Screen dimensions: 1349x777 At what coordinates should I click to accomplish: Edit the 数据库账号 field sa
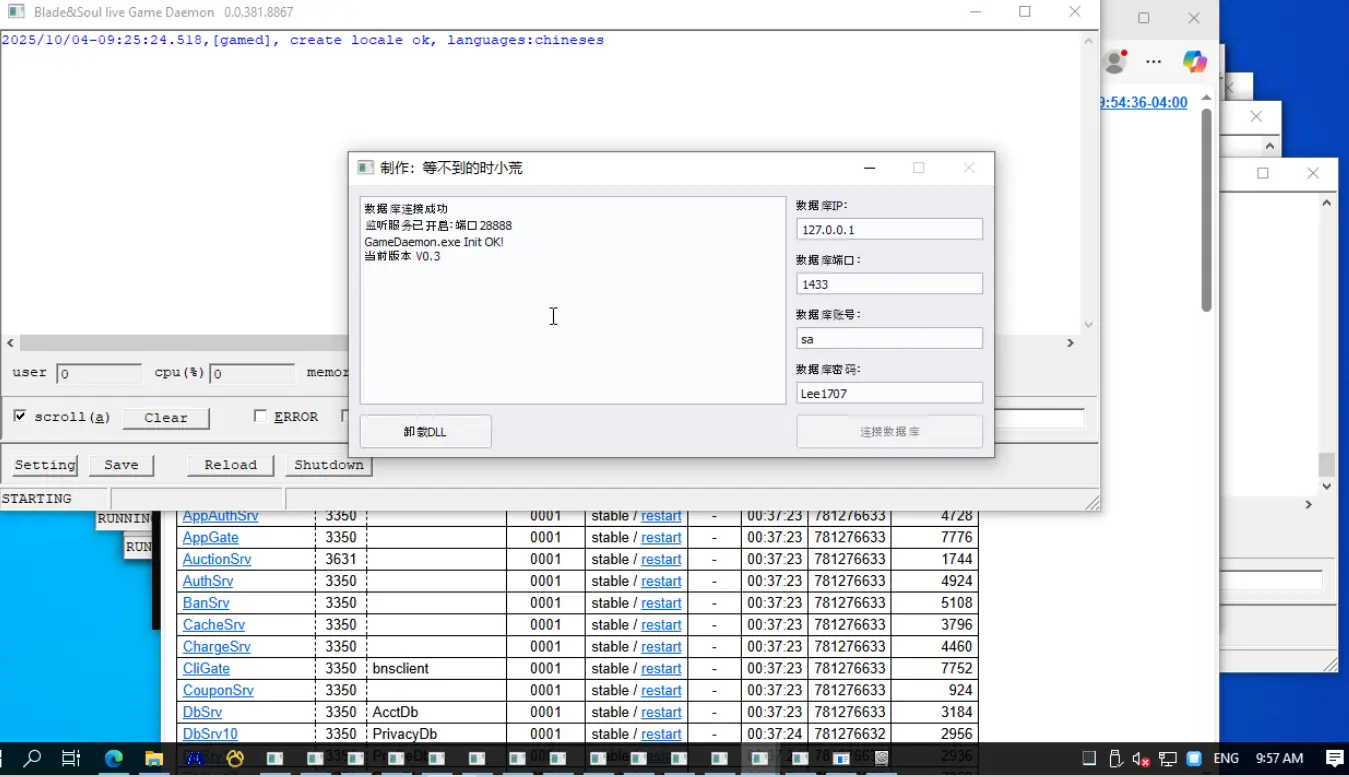[889, 339]
